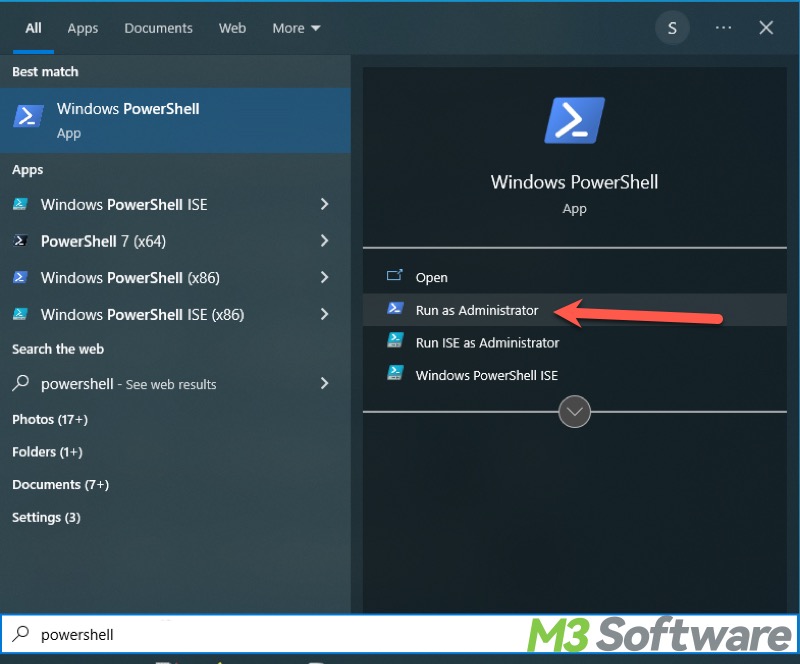Show Documents (7+) results
Screen dimensions: 800x664
tap(61, 484)
